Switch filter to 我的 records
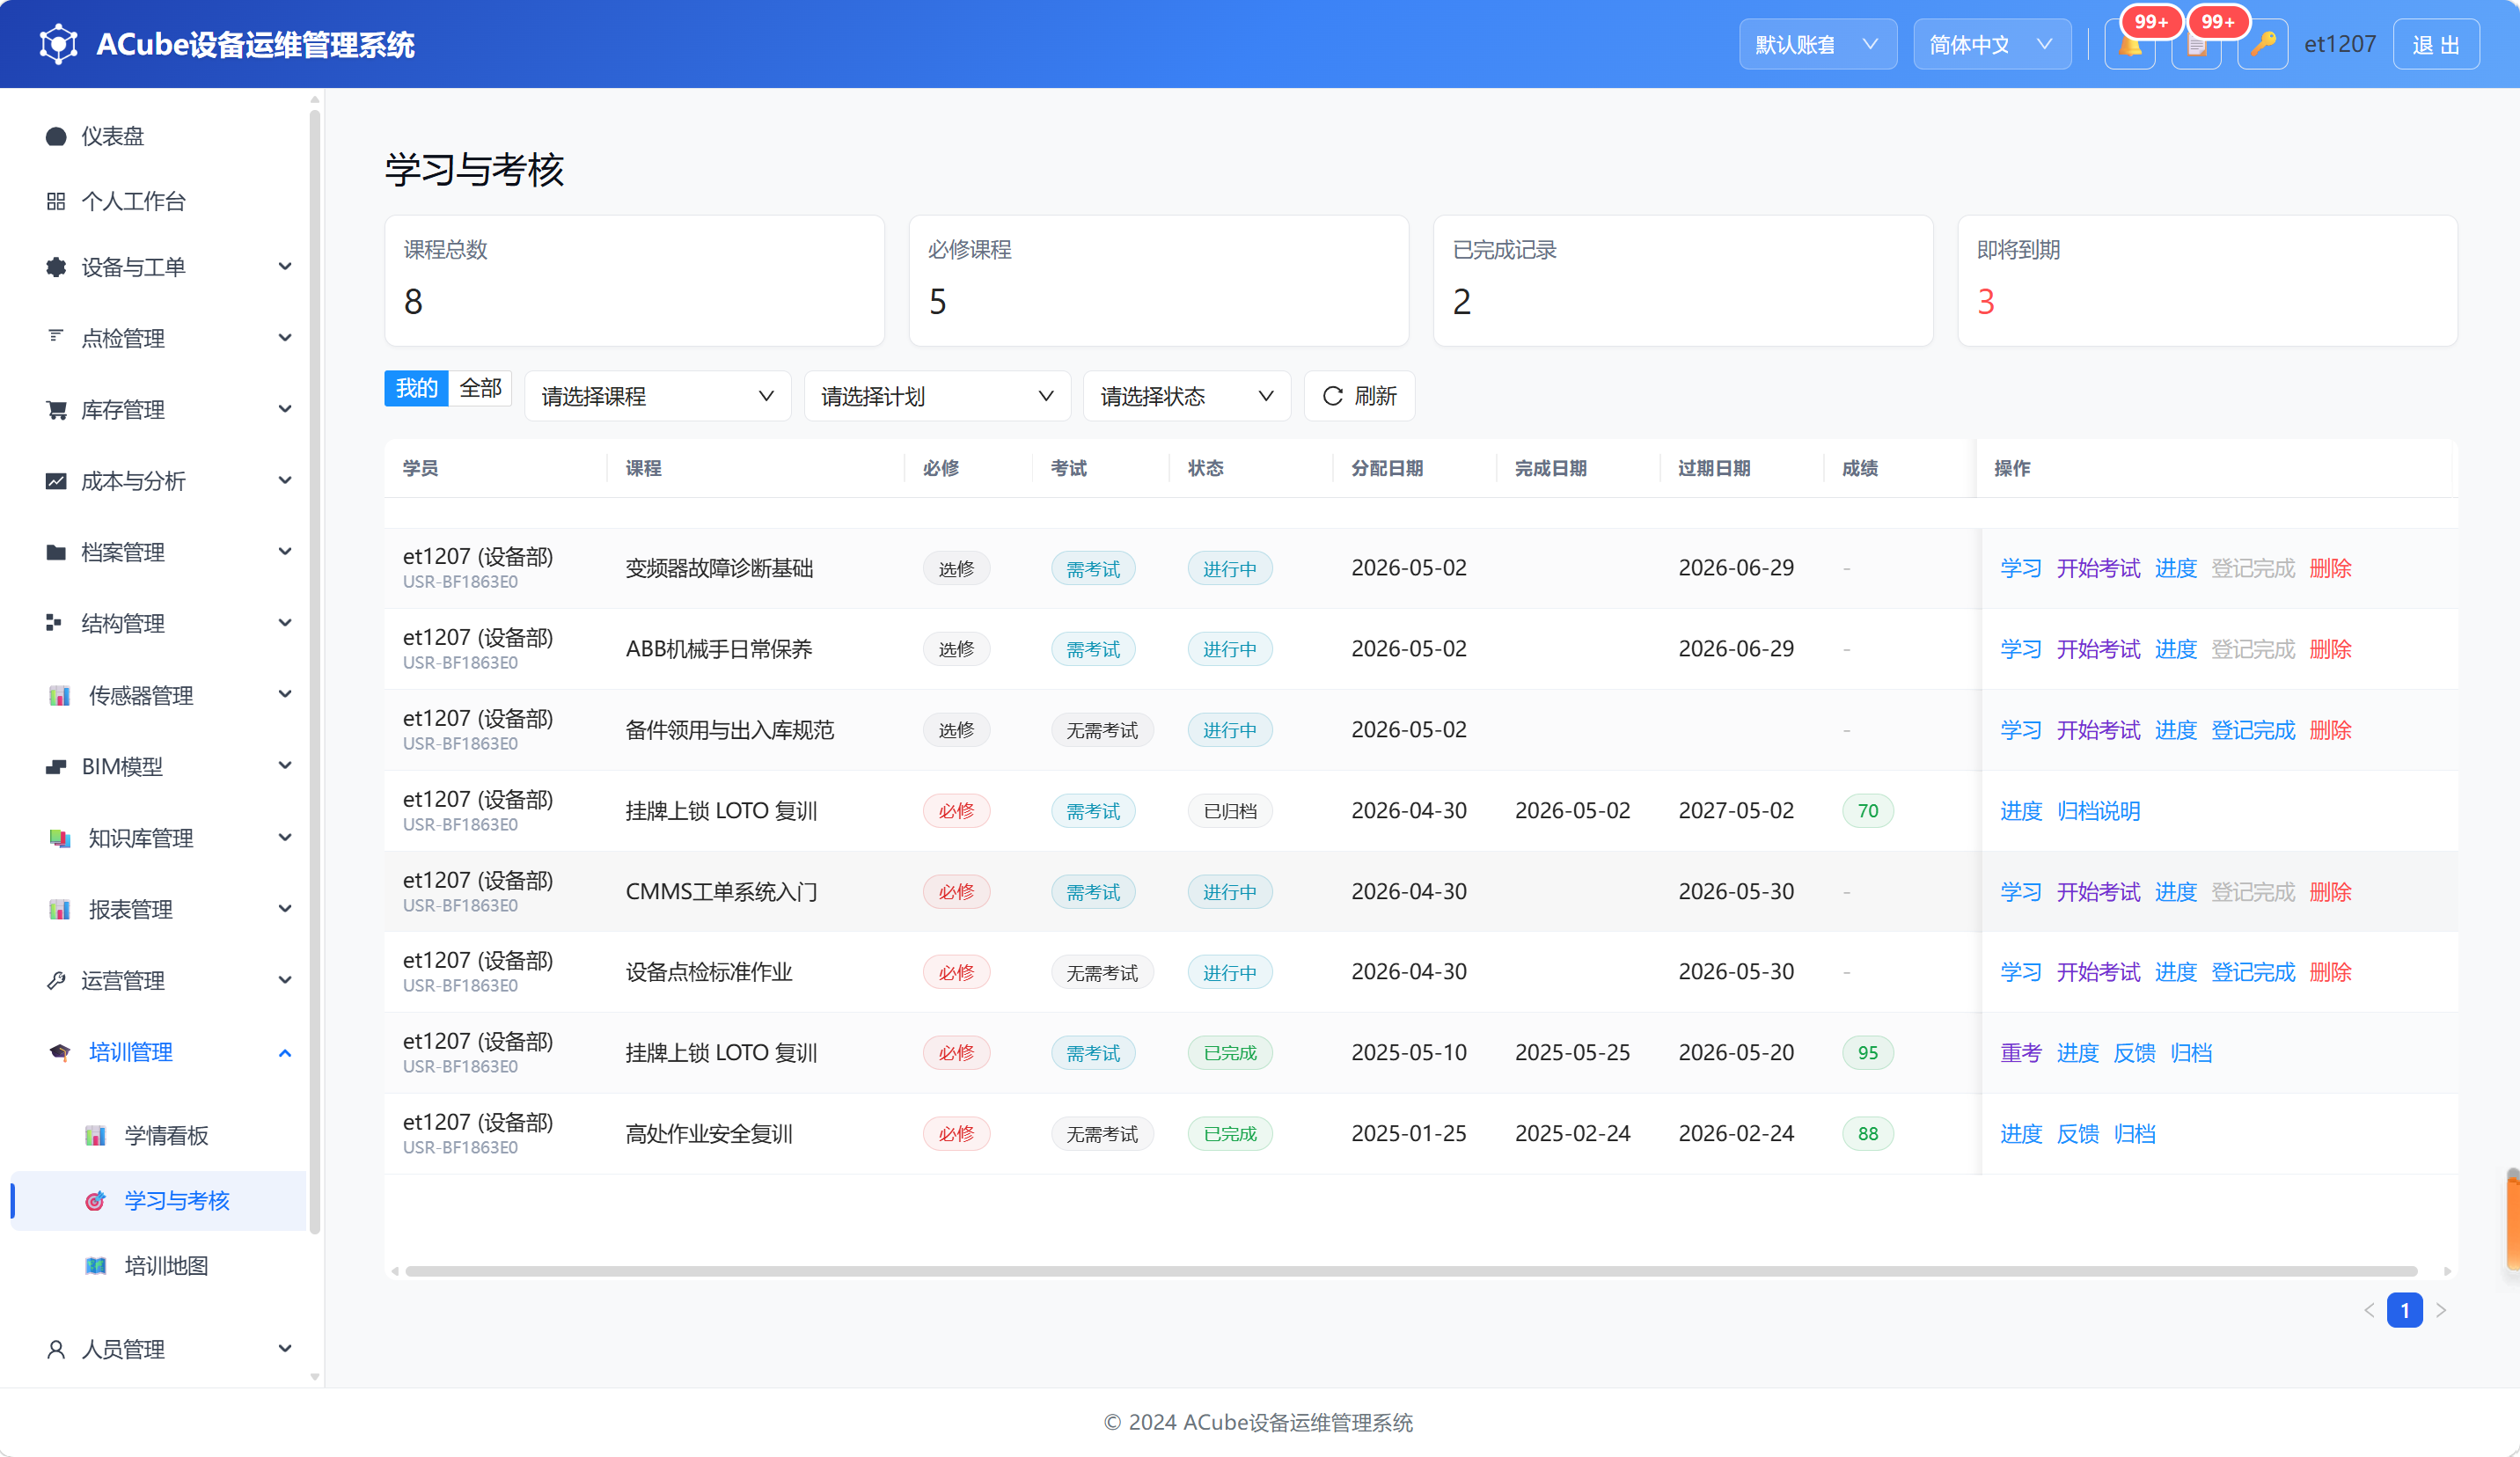This screenshot has height=1457, width=2520. click(416, 388)
